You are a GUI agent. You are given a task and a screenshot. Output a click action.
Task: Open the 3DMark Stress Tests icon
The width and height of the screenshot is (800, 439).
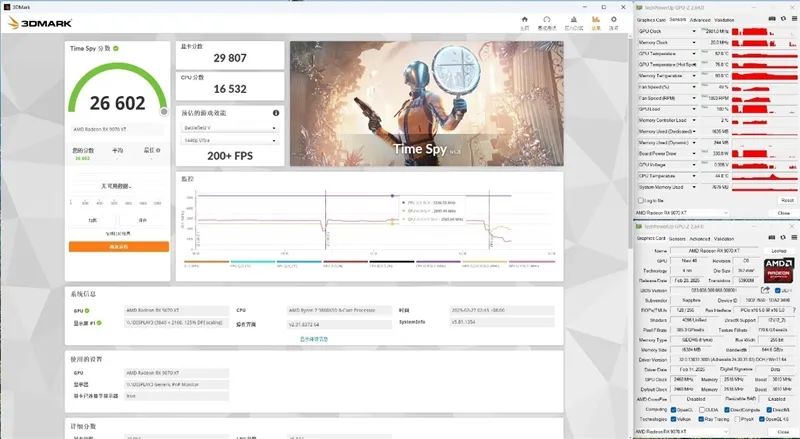click(573, 19)
